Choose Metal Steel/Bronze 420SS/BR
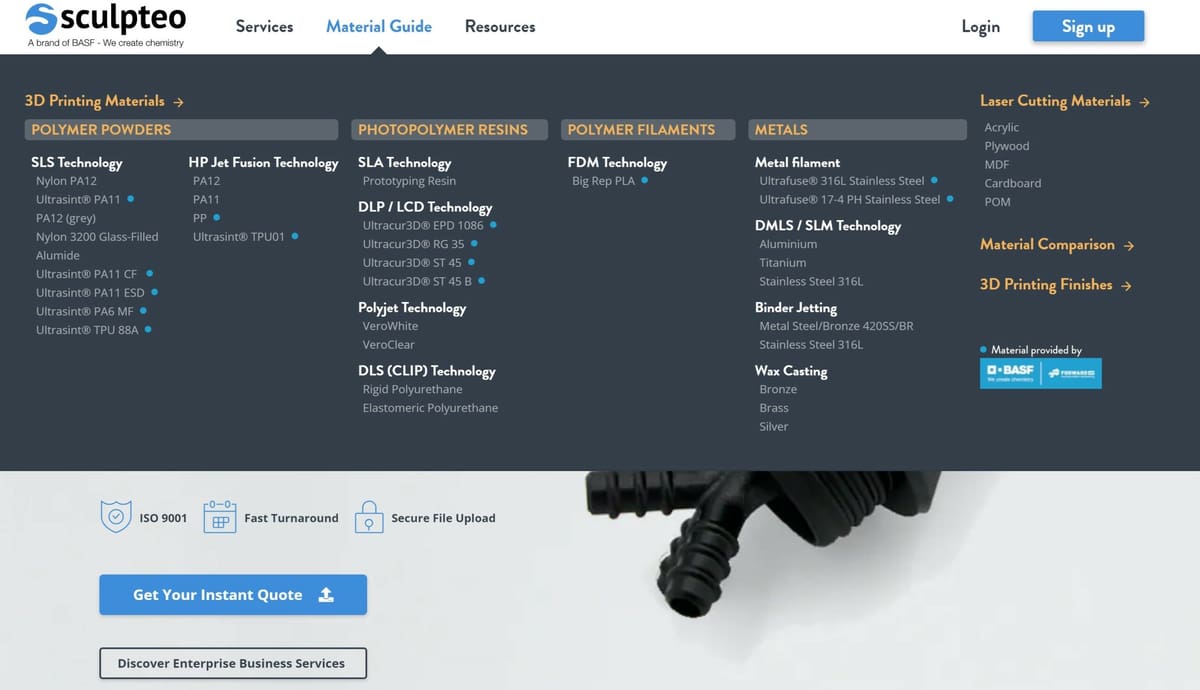Screen dimensions: 1200x690 click(x=836, y=326)
